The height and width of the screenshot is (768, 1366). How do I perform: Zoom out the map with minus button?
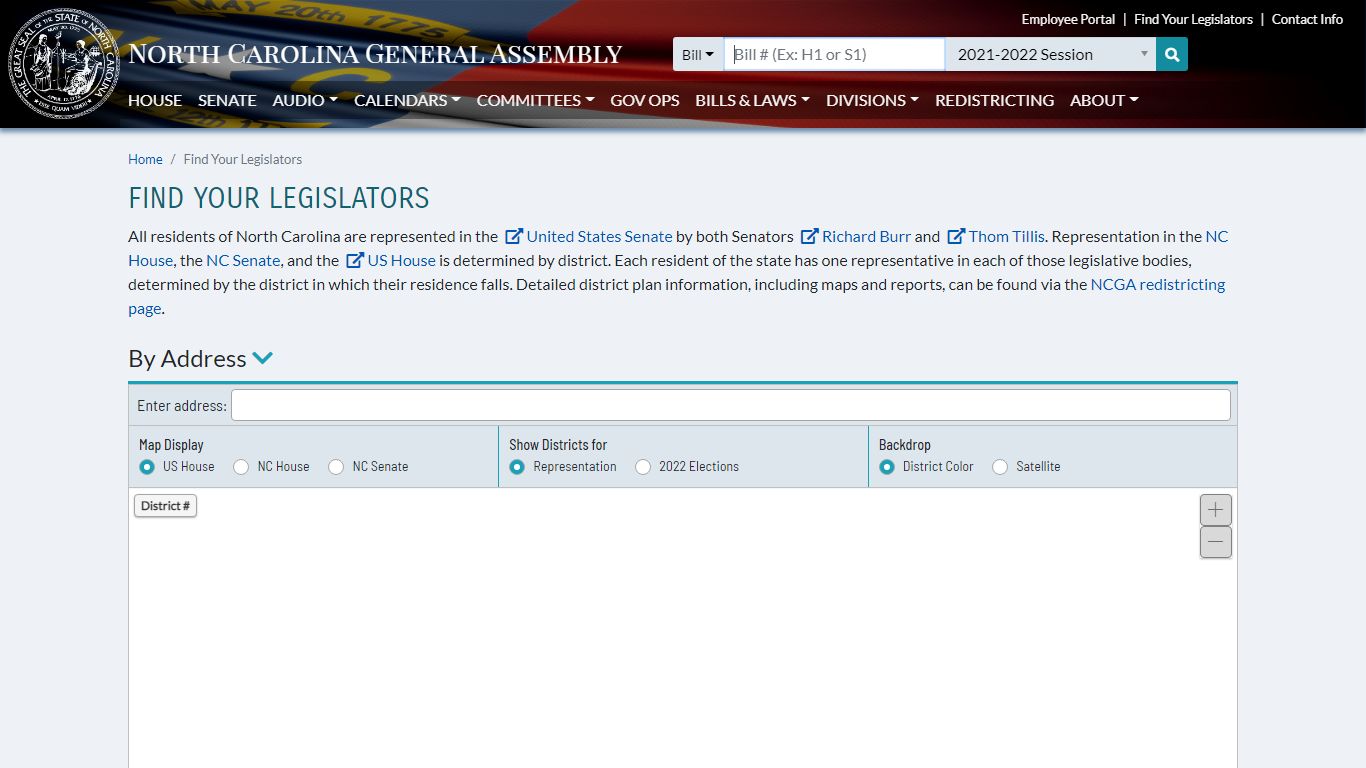pyautogui.click(x=1216, y=542)
